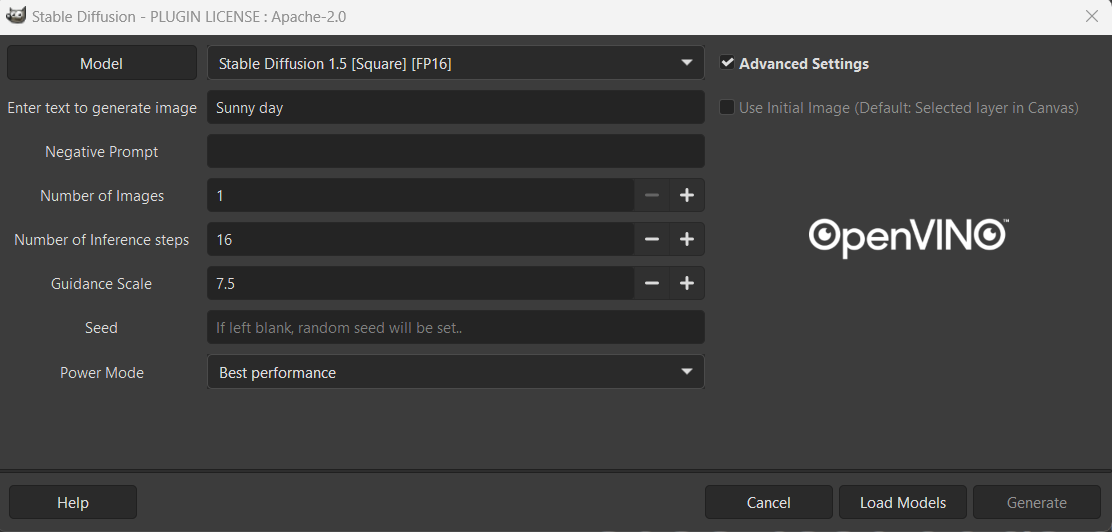The height and width of the screenshot is (532, 1112).
Task: Click the Model button
Action: pos(101,63)
